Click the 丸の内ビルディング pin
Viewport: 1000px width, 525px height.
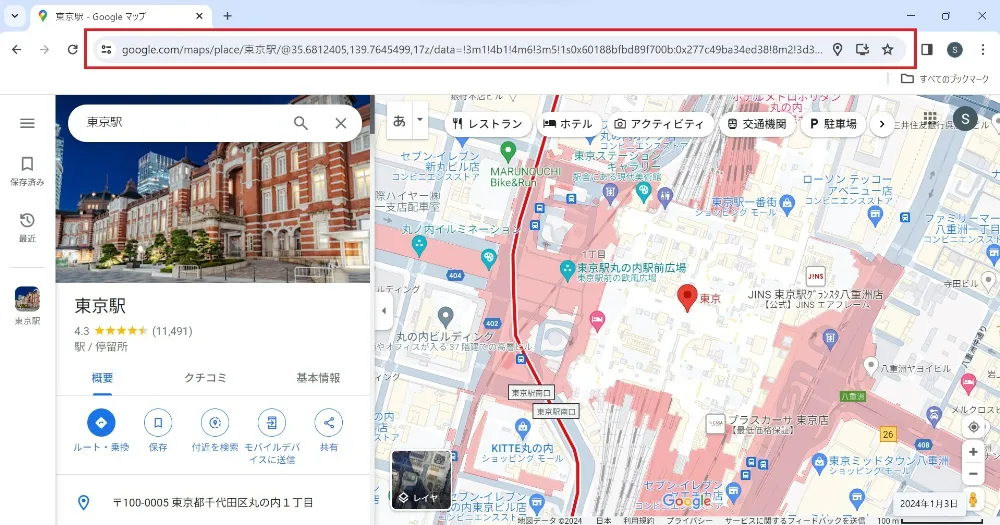[445, 316]
